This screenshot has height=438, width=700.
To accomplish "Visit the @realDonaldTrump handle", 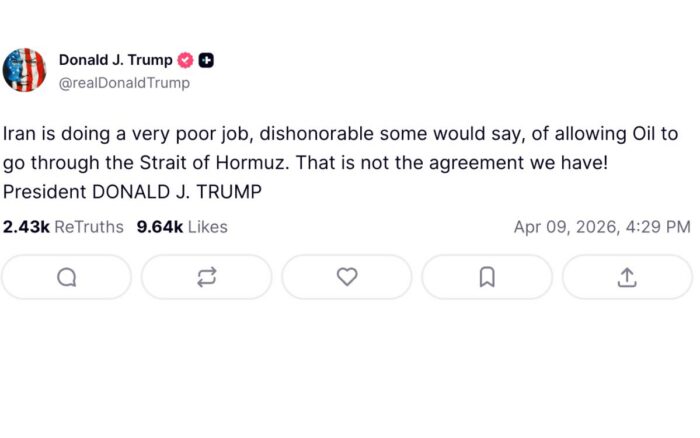I will tap(124, 83).
